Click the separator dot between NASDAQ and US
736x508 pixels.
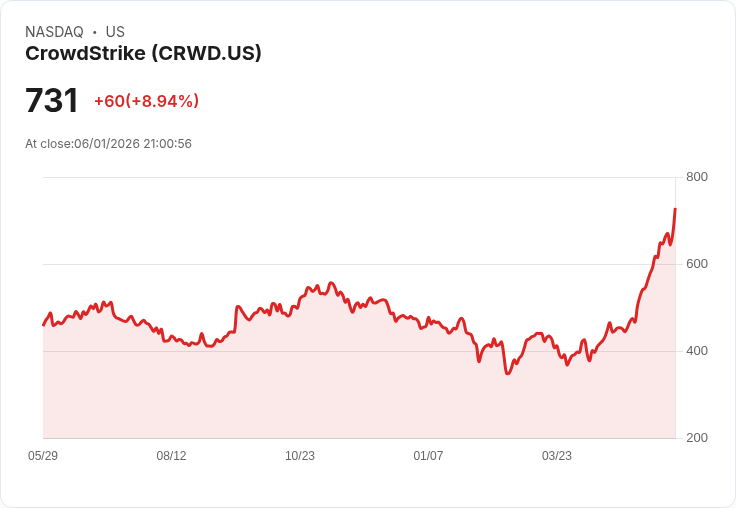pos(95,32)
